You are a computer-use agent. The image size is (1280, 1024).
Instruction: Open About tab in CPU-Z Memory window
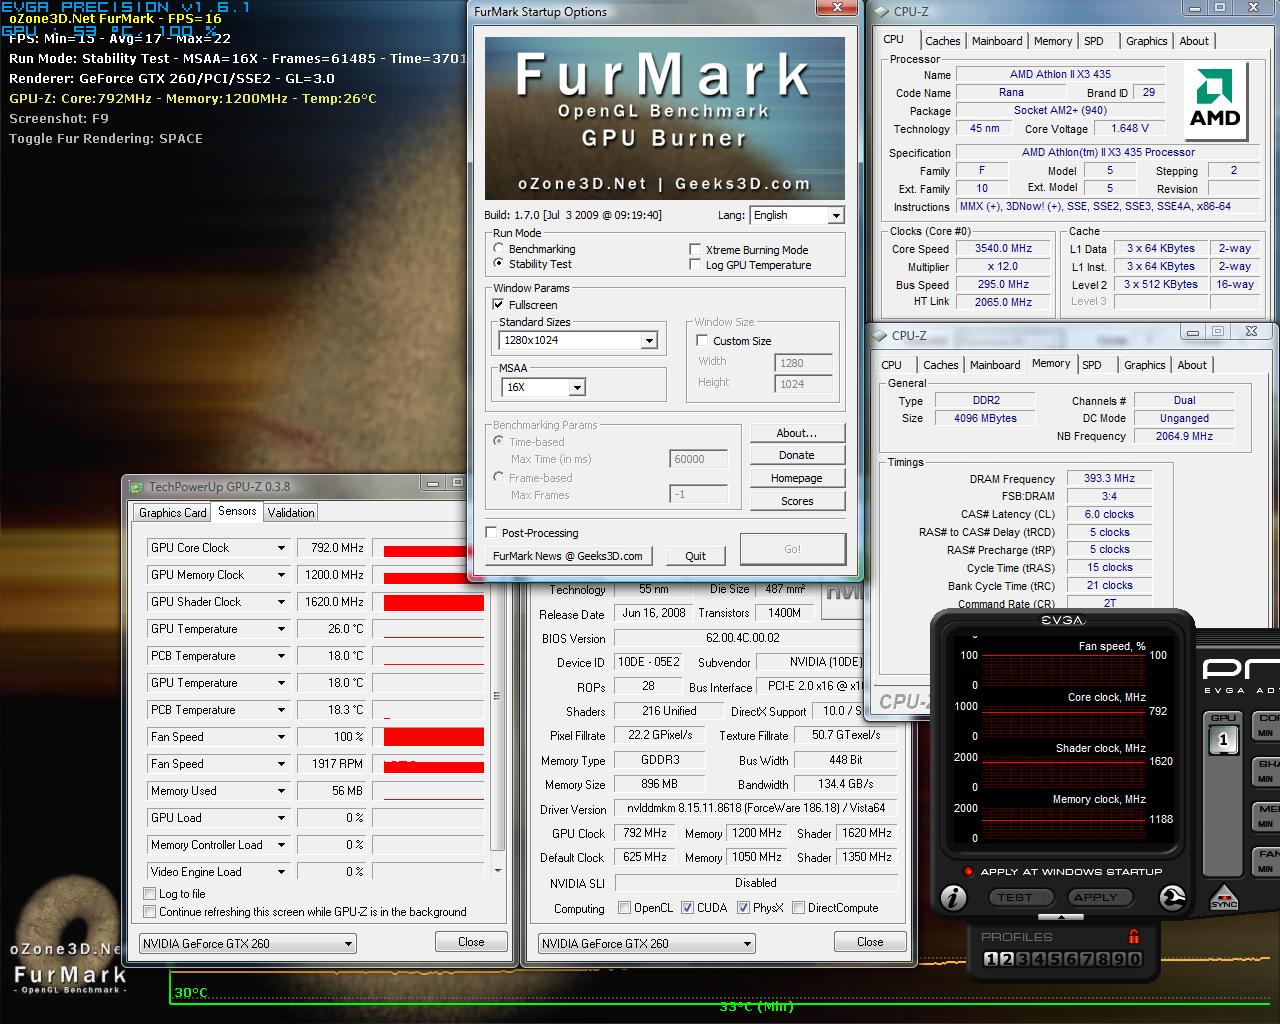click(x=1192, y=365)
